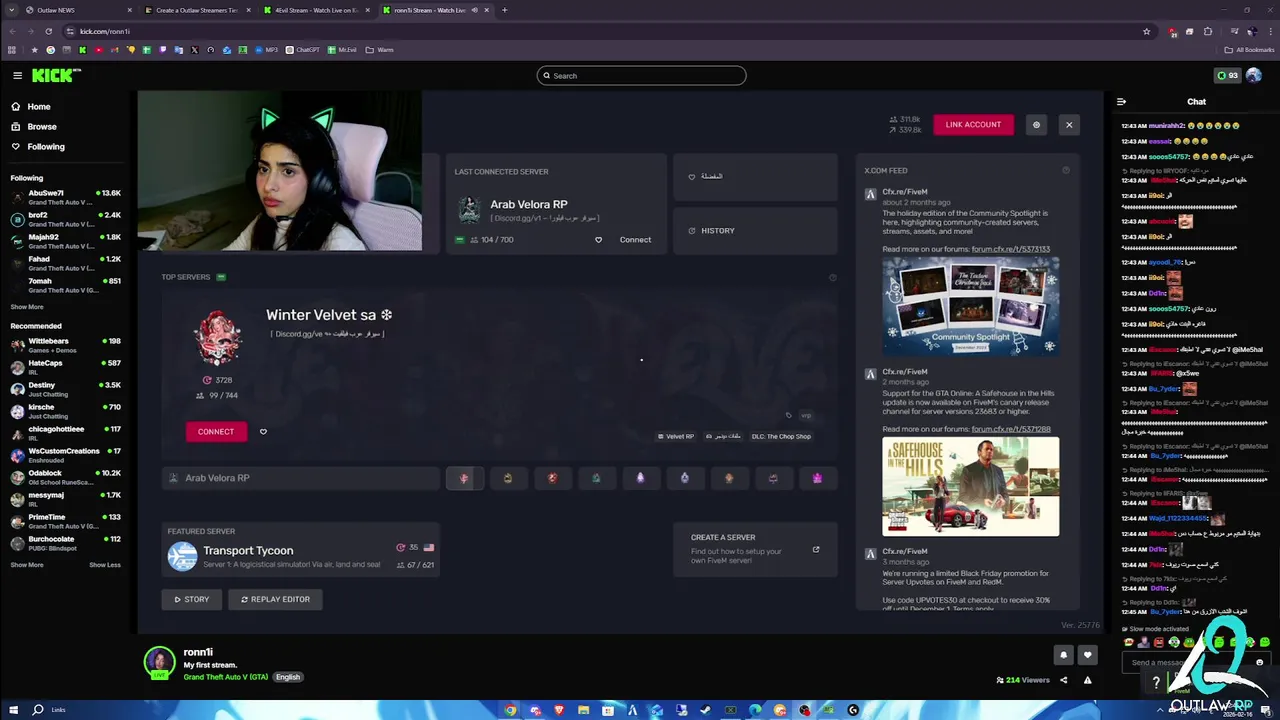Open Majah92 channel from Following list
This screenshot has width=1280, height=720.
(x=65, y=241)
